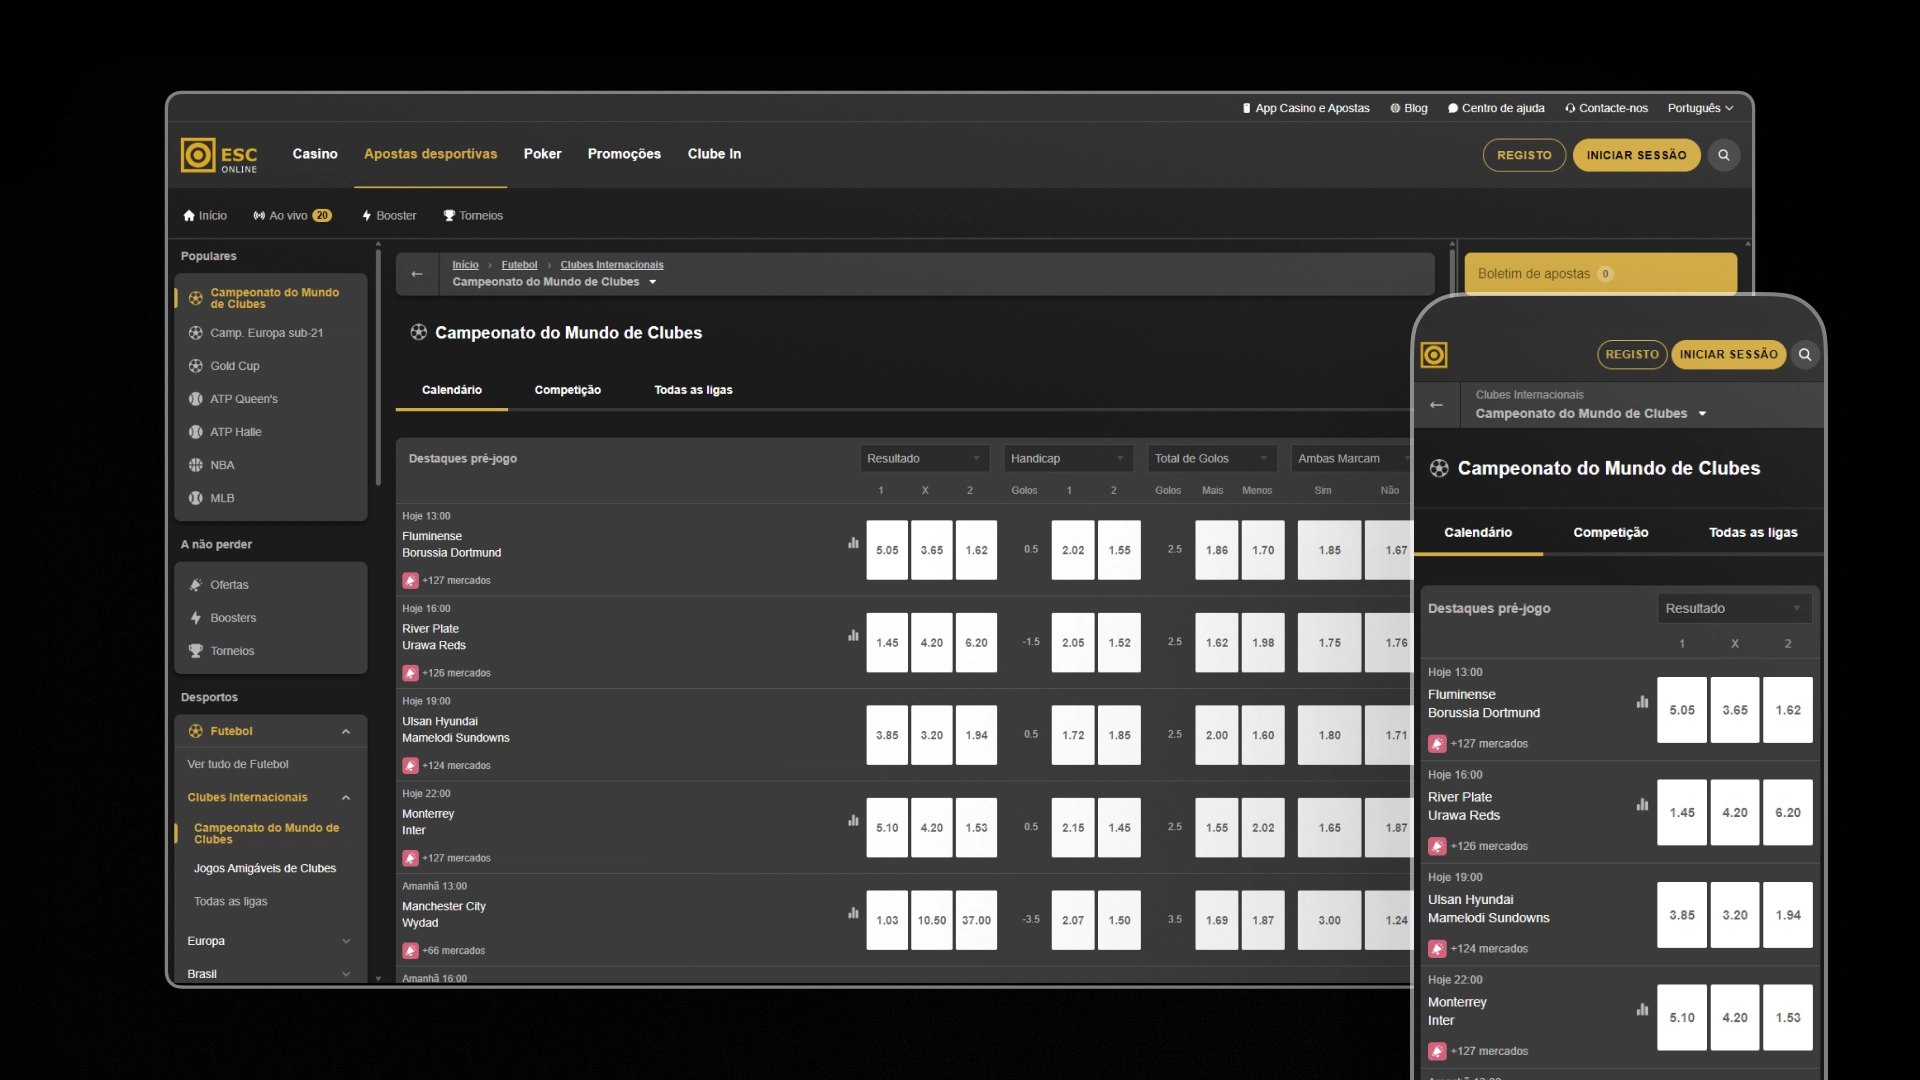Click the Torneios trophy icon in sub navigation
1920x1080 pixels.
click(449, 216)
